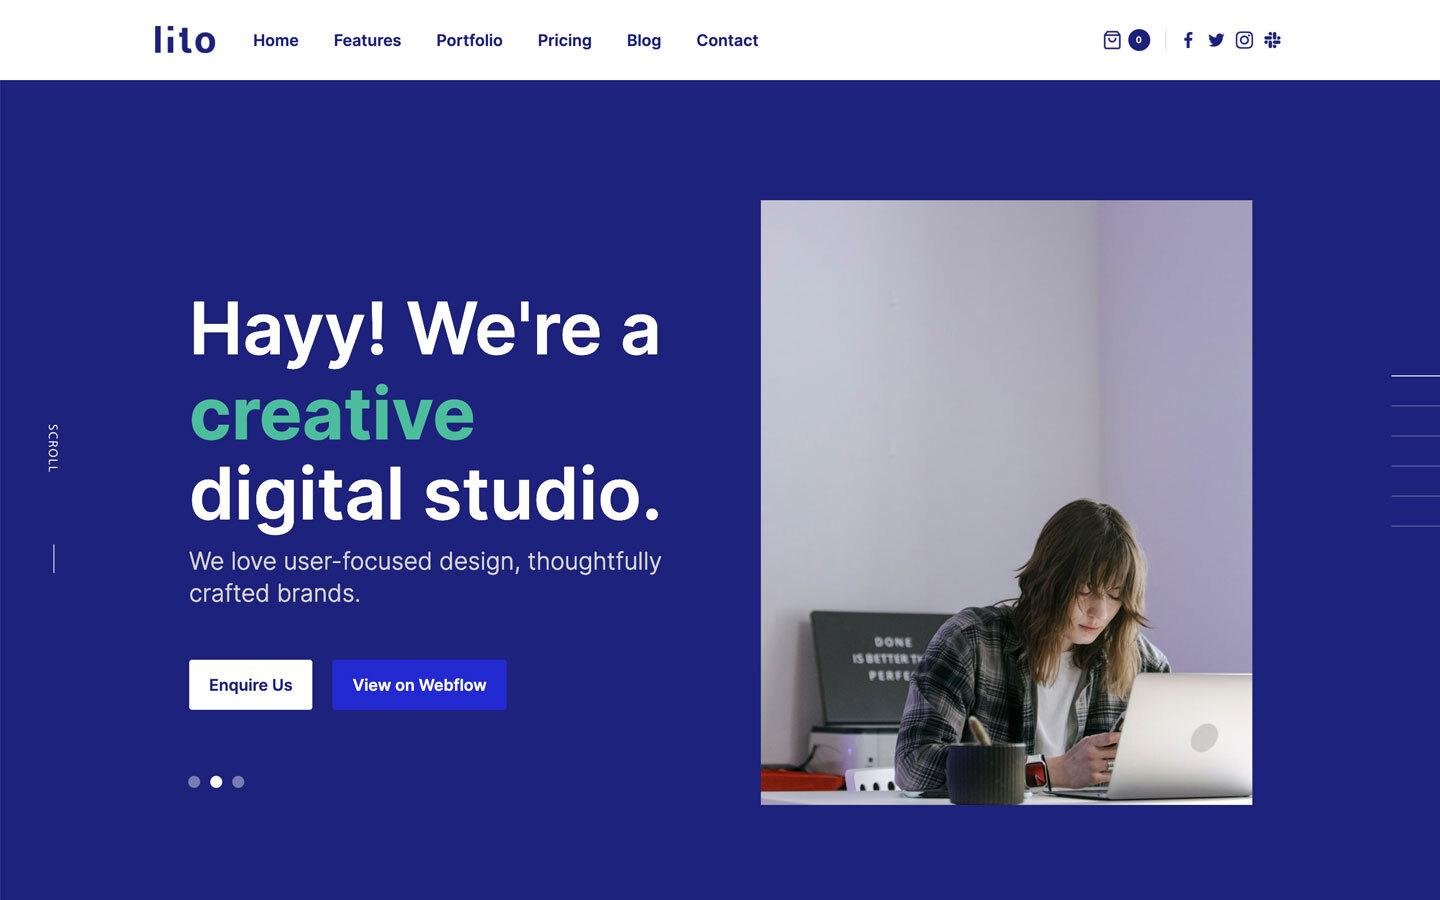The image size is (1440, 900).
Task: Open the Portfolio menu item
Action: pyautogui.click(x=469, y=40)
